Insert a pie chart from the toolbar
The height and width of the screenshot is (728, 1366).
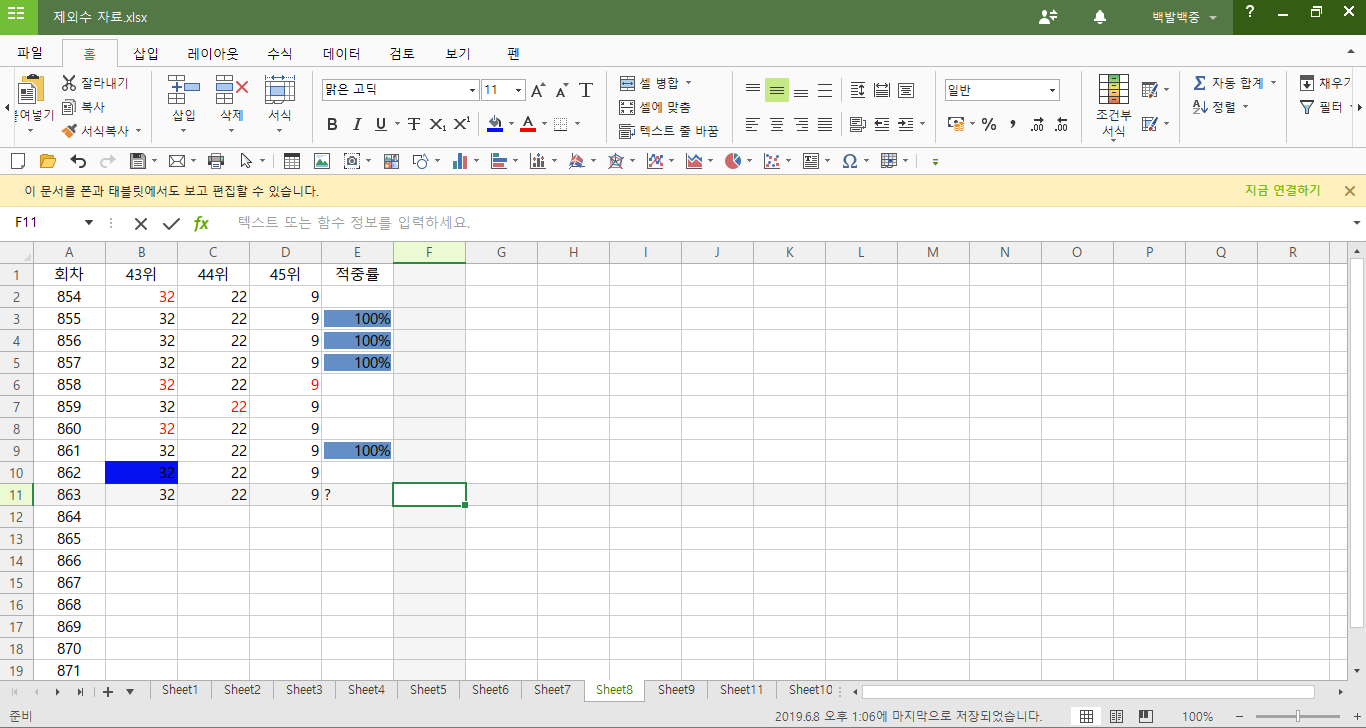(733, 161)
